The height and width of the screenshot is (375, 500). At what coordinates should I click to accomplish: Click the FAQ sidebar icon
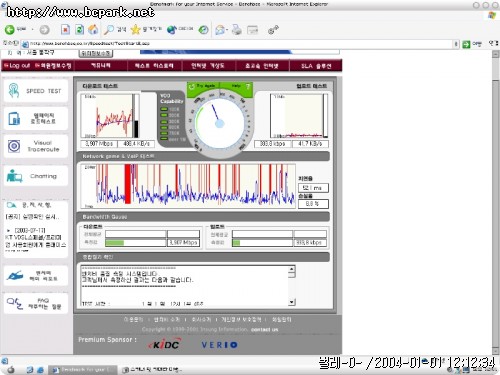click(x=15, y=303)
